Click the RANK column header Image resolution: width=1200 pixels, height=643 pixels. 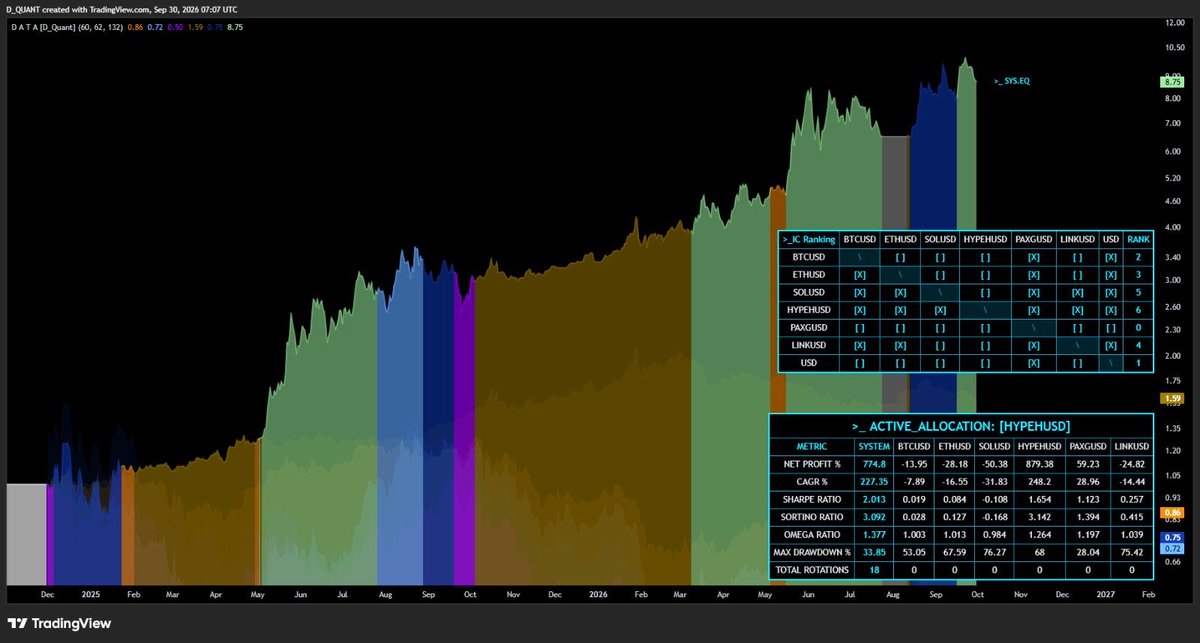[x=1138, y=240]
